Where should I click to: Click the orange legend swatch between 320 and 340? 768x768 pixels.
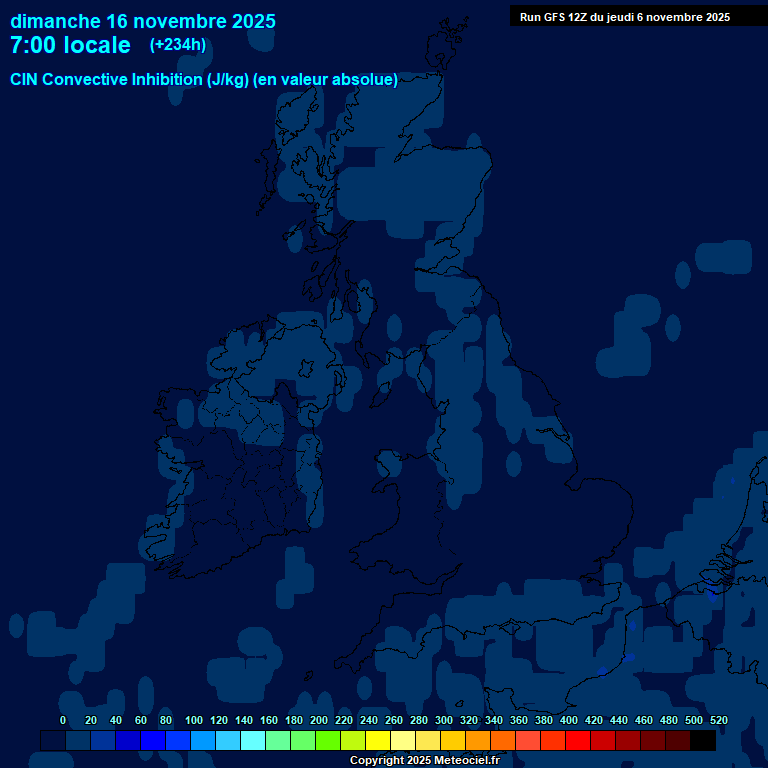tap(478, 740)
